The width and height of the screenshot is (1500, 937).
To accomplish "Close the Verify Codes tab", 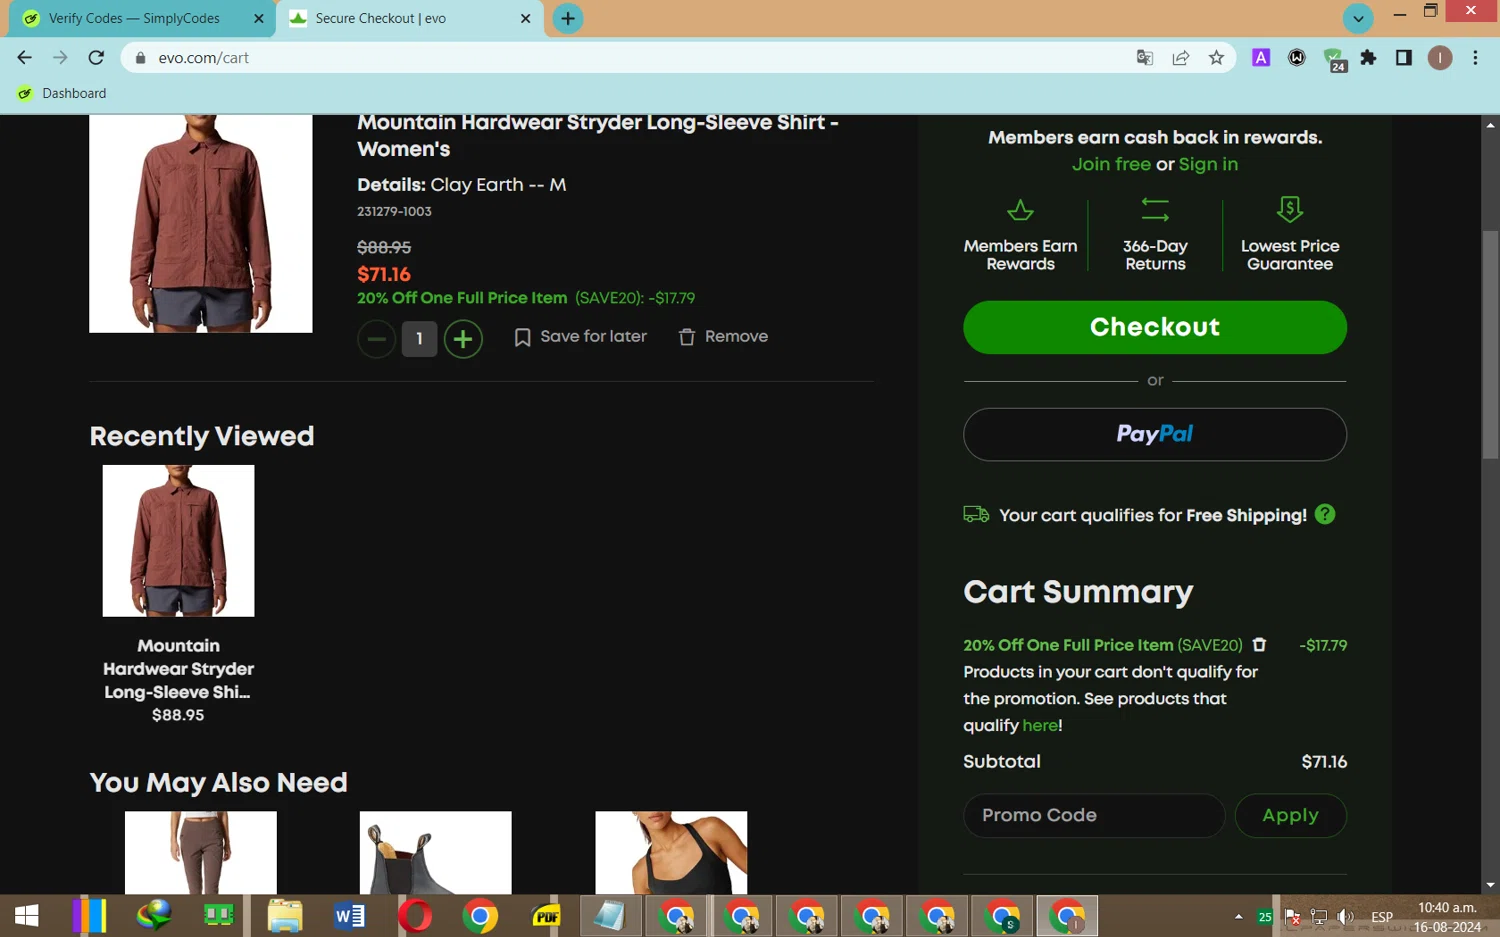I will [x=258, y=18].
